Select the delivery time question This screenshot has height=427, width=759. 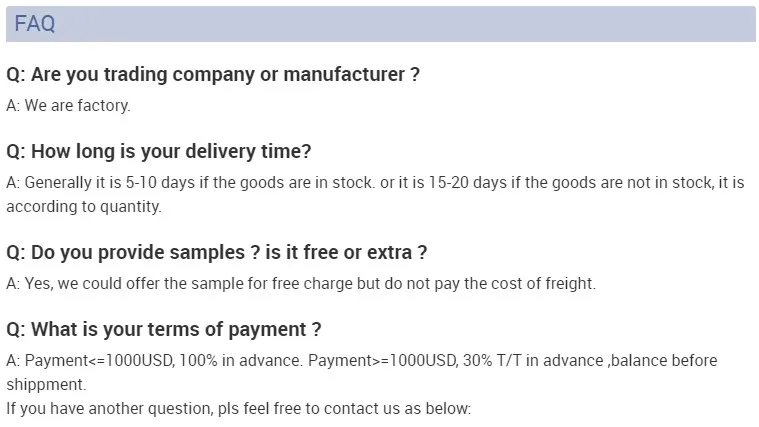(159, 152)
